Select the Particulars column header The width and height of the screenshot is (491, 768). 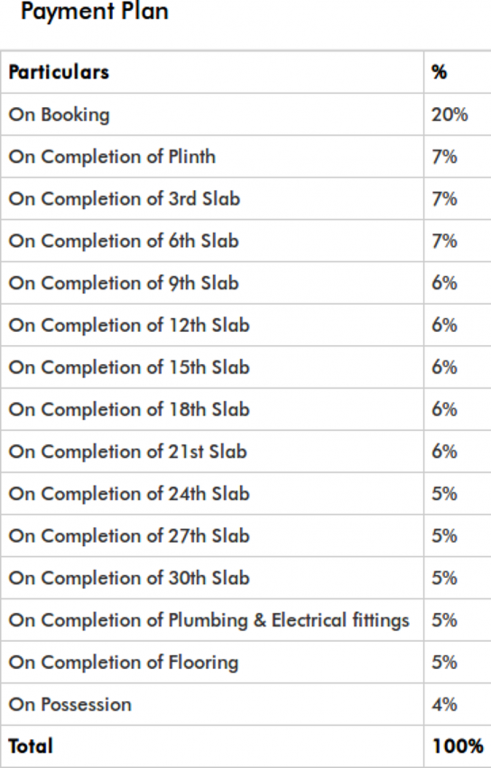click(59, 72)
